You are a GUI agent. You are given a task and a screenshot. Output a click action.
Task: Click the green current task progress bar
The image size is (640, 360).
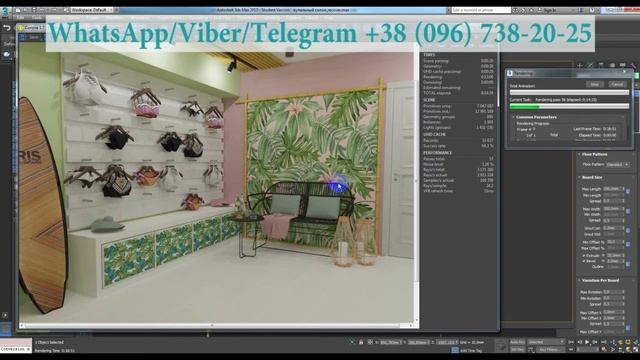569,106
